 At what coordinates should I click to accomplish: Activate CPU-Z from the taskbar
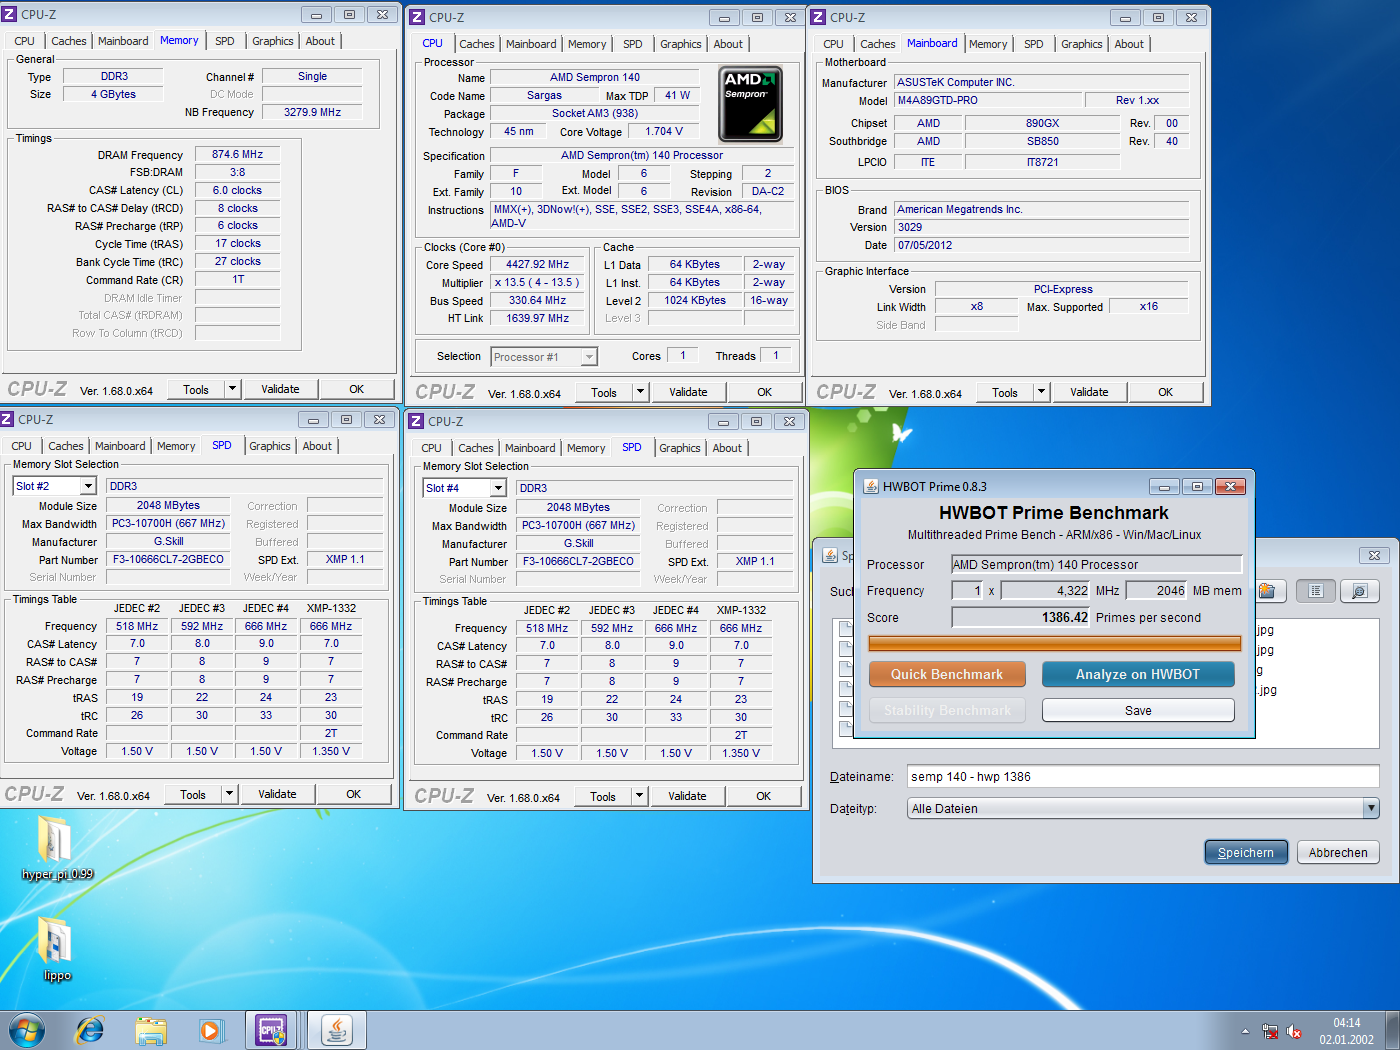click(x=272, y=1030)
